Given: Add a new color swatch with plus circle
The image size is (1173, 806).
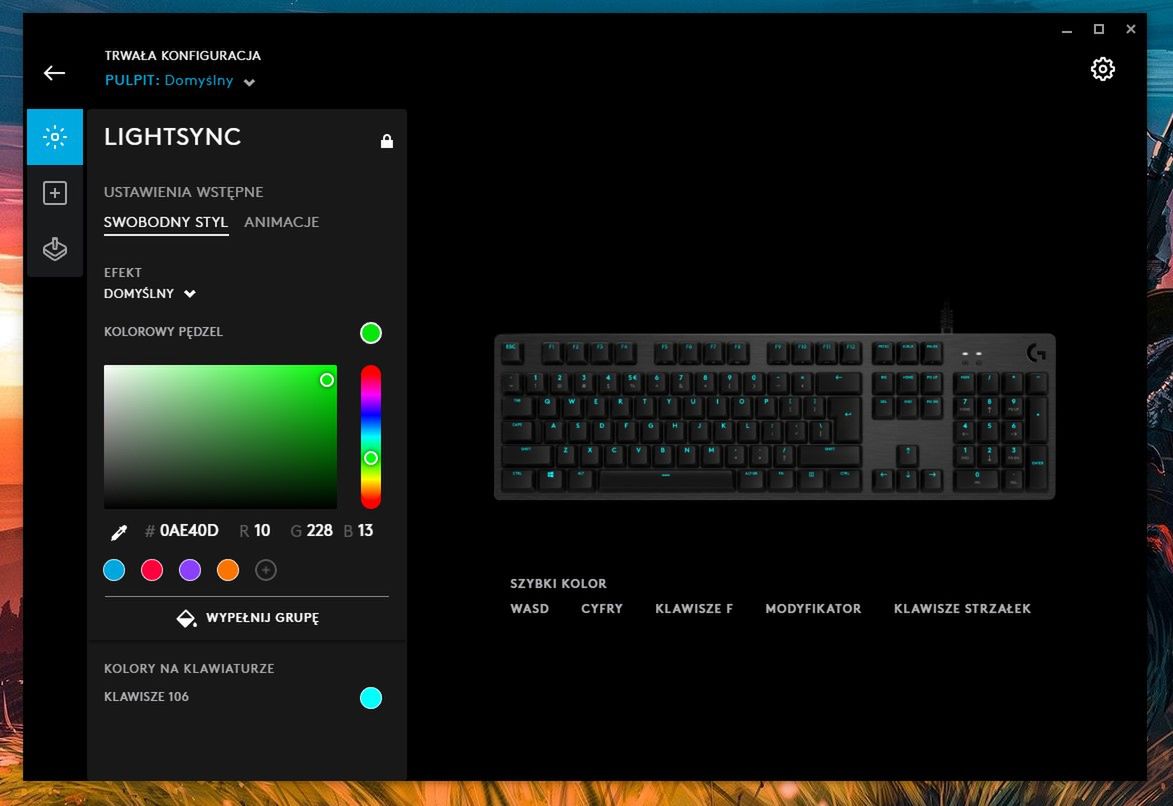Looking at the screenshot, I should coord(266,570).
